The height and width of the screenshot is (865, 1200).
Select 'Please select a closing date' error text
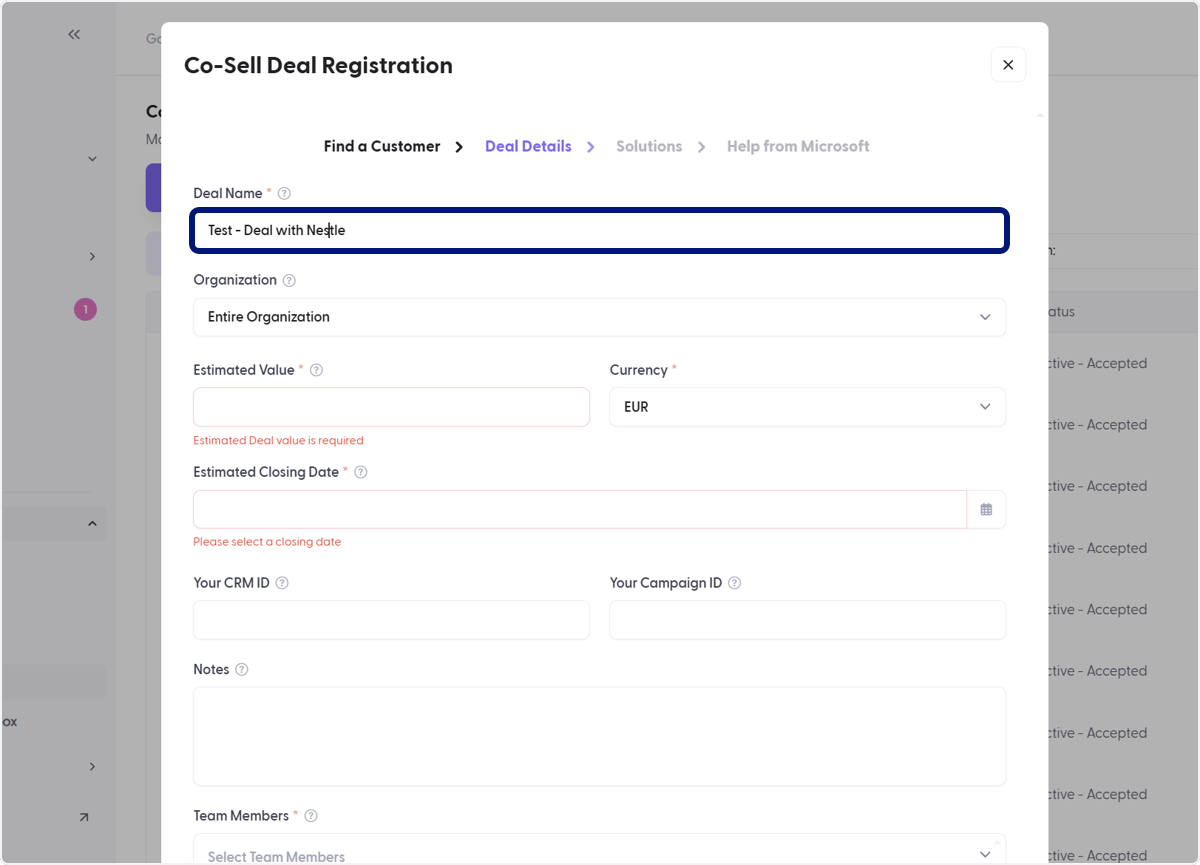click(x=267, y=542)
